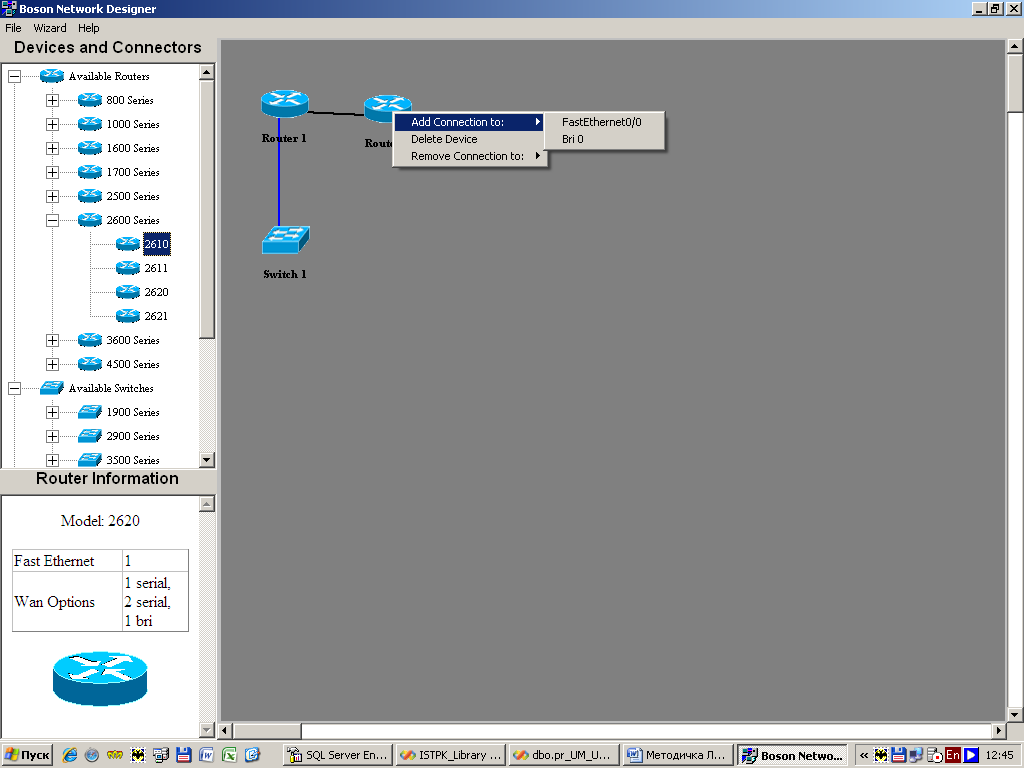Image resolution: width=1024 pixels, height=768 pixels.
Task: Click the 3600 Series router icon
Action: [90, 340]
